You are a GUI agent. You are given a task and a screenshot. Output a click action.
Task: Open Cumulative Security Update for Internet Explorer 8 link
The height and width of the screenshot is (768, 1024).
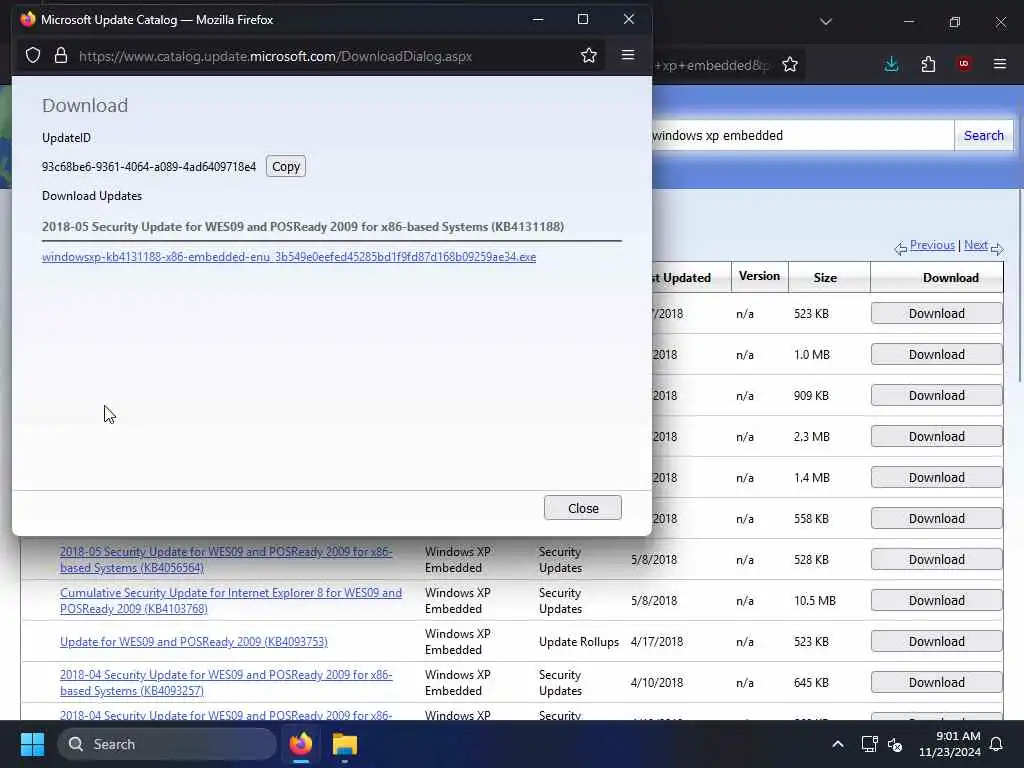coord(231,601)
